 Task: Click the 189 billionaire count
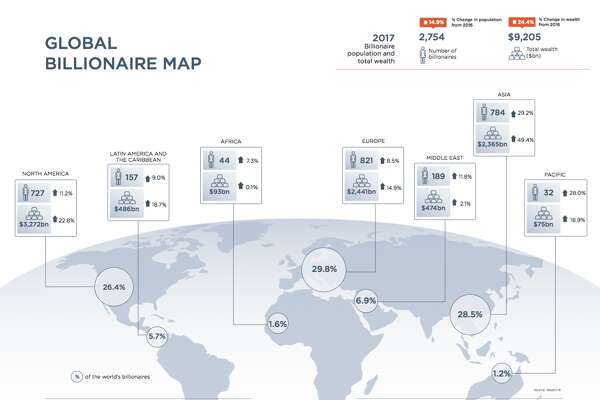(x=438, y=176)
